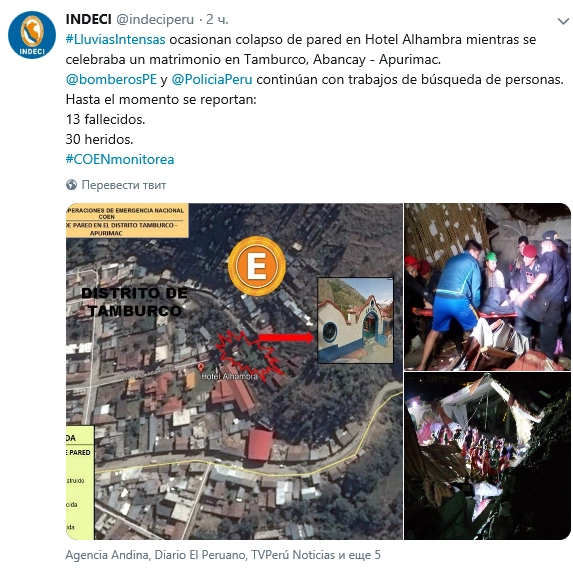This screenshot has width=573, height=574.
Task: Click the globe icon beside translate
Action: (x=71, y=185)
